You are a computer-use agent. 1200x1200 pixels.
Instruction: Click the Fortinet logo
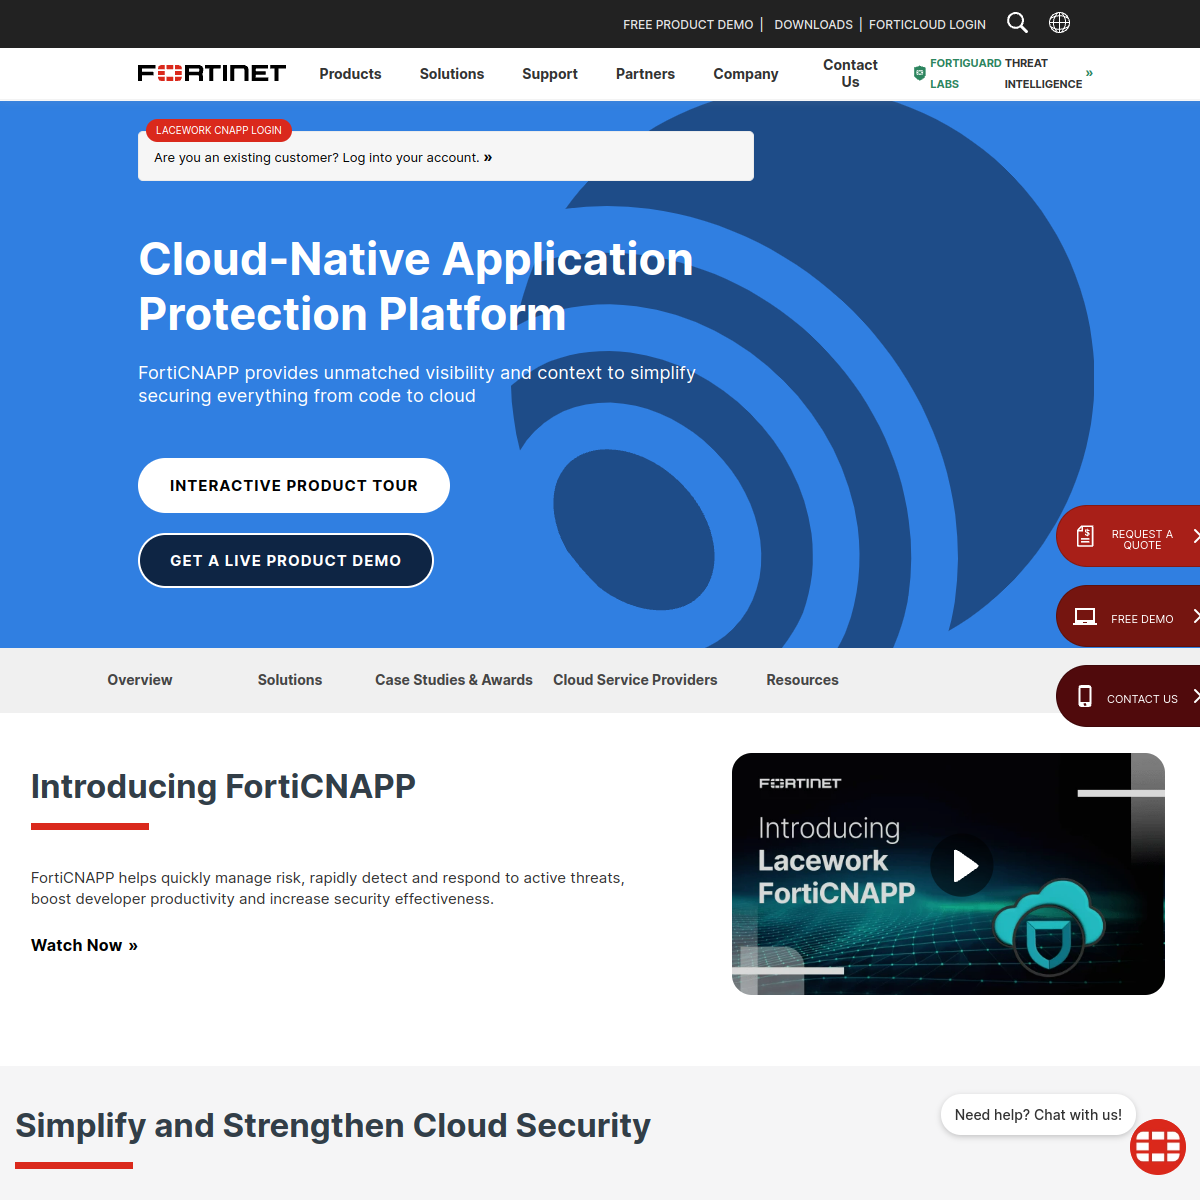pos(212,73)
